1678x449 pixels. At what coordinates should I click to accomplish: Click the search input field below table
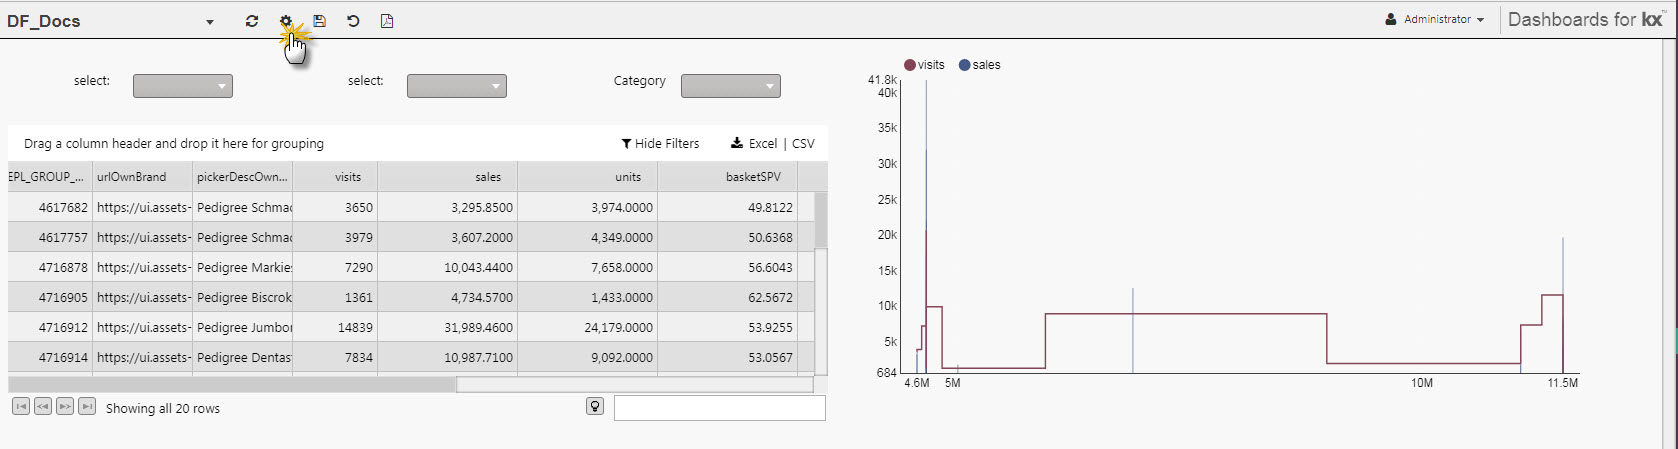tap(719, 408)
